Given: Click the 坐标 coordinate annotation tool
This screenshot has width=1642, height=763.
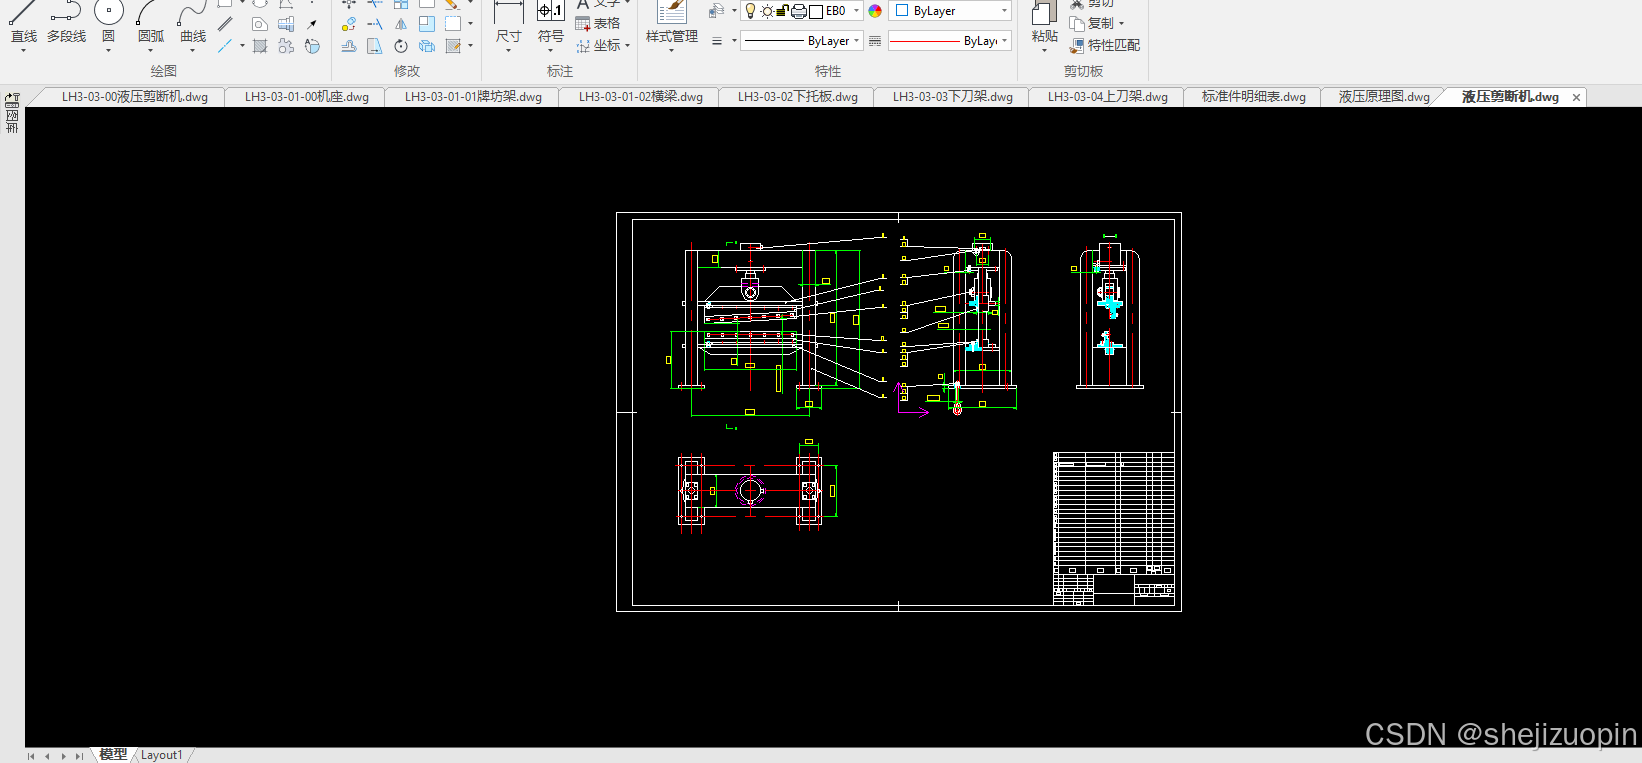Looking at the screenshot, I should (598, 45).
